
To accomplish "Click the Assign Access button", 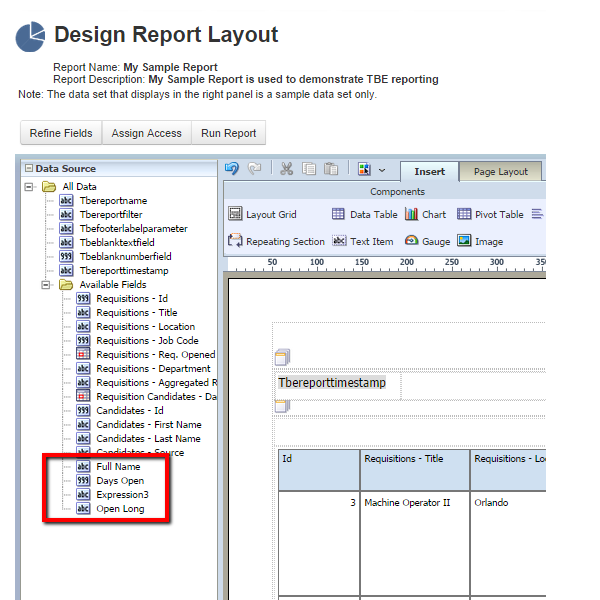I will 147,133.
